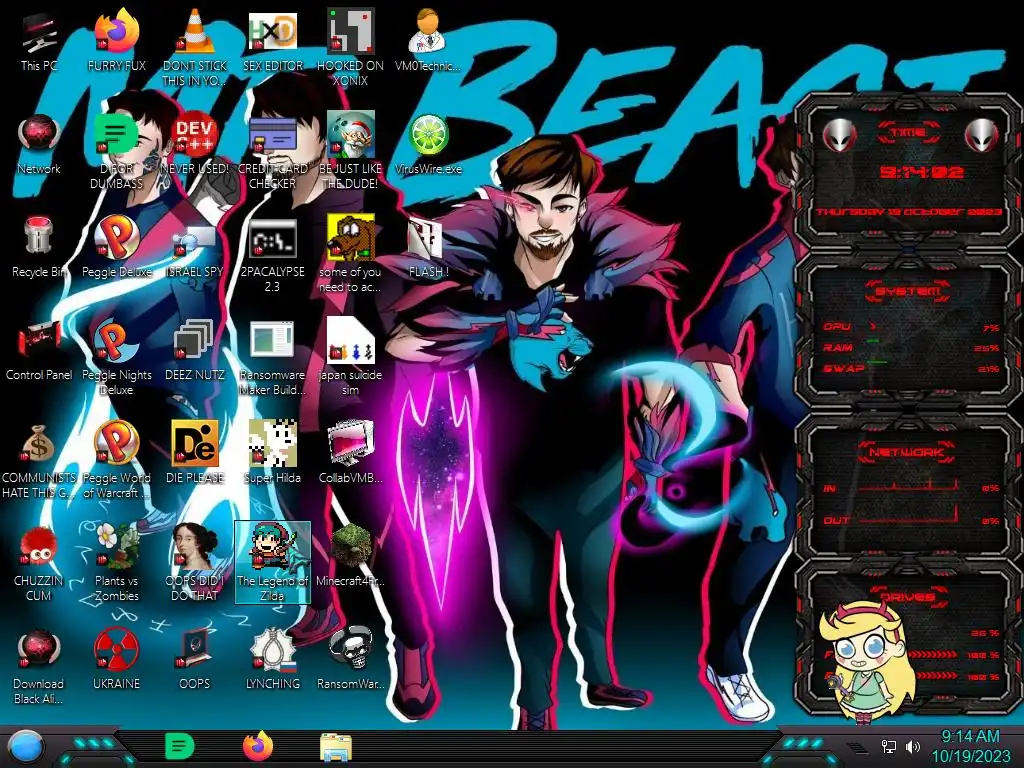Launch the Plants vs Zombies shortcut
Viewport: 1024px width, 768px height.
click(117, 563)
